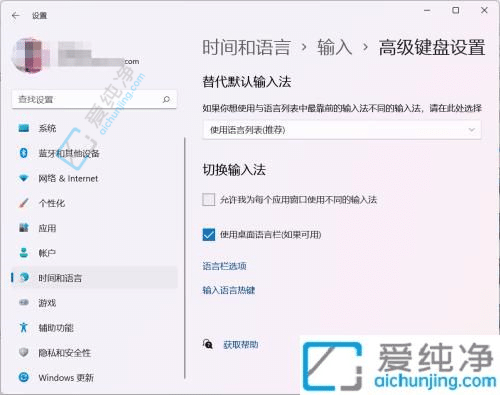Image resolution: width=500 pixels, height=395 pixels.
Task: Open the 语言栏选项 link
Action: (224, 266)
